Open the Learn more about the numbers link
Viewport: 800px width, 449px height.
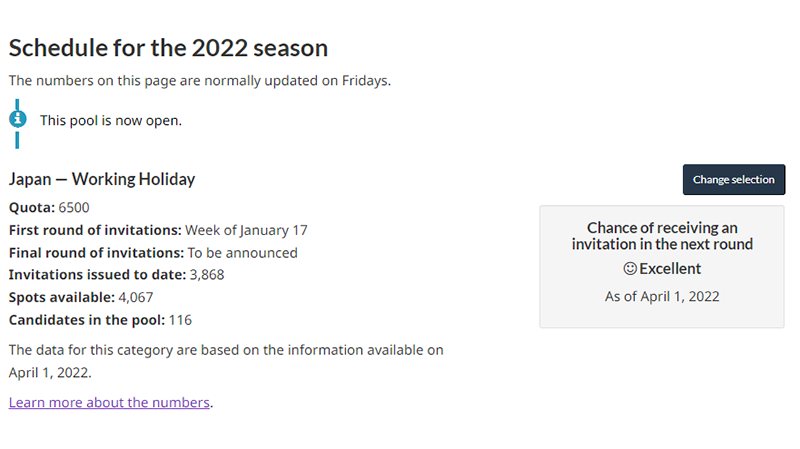[x=109, y=403]
